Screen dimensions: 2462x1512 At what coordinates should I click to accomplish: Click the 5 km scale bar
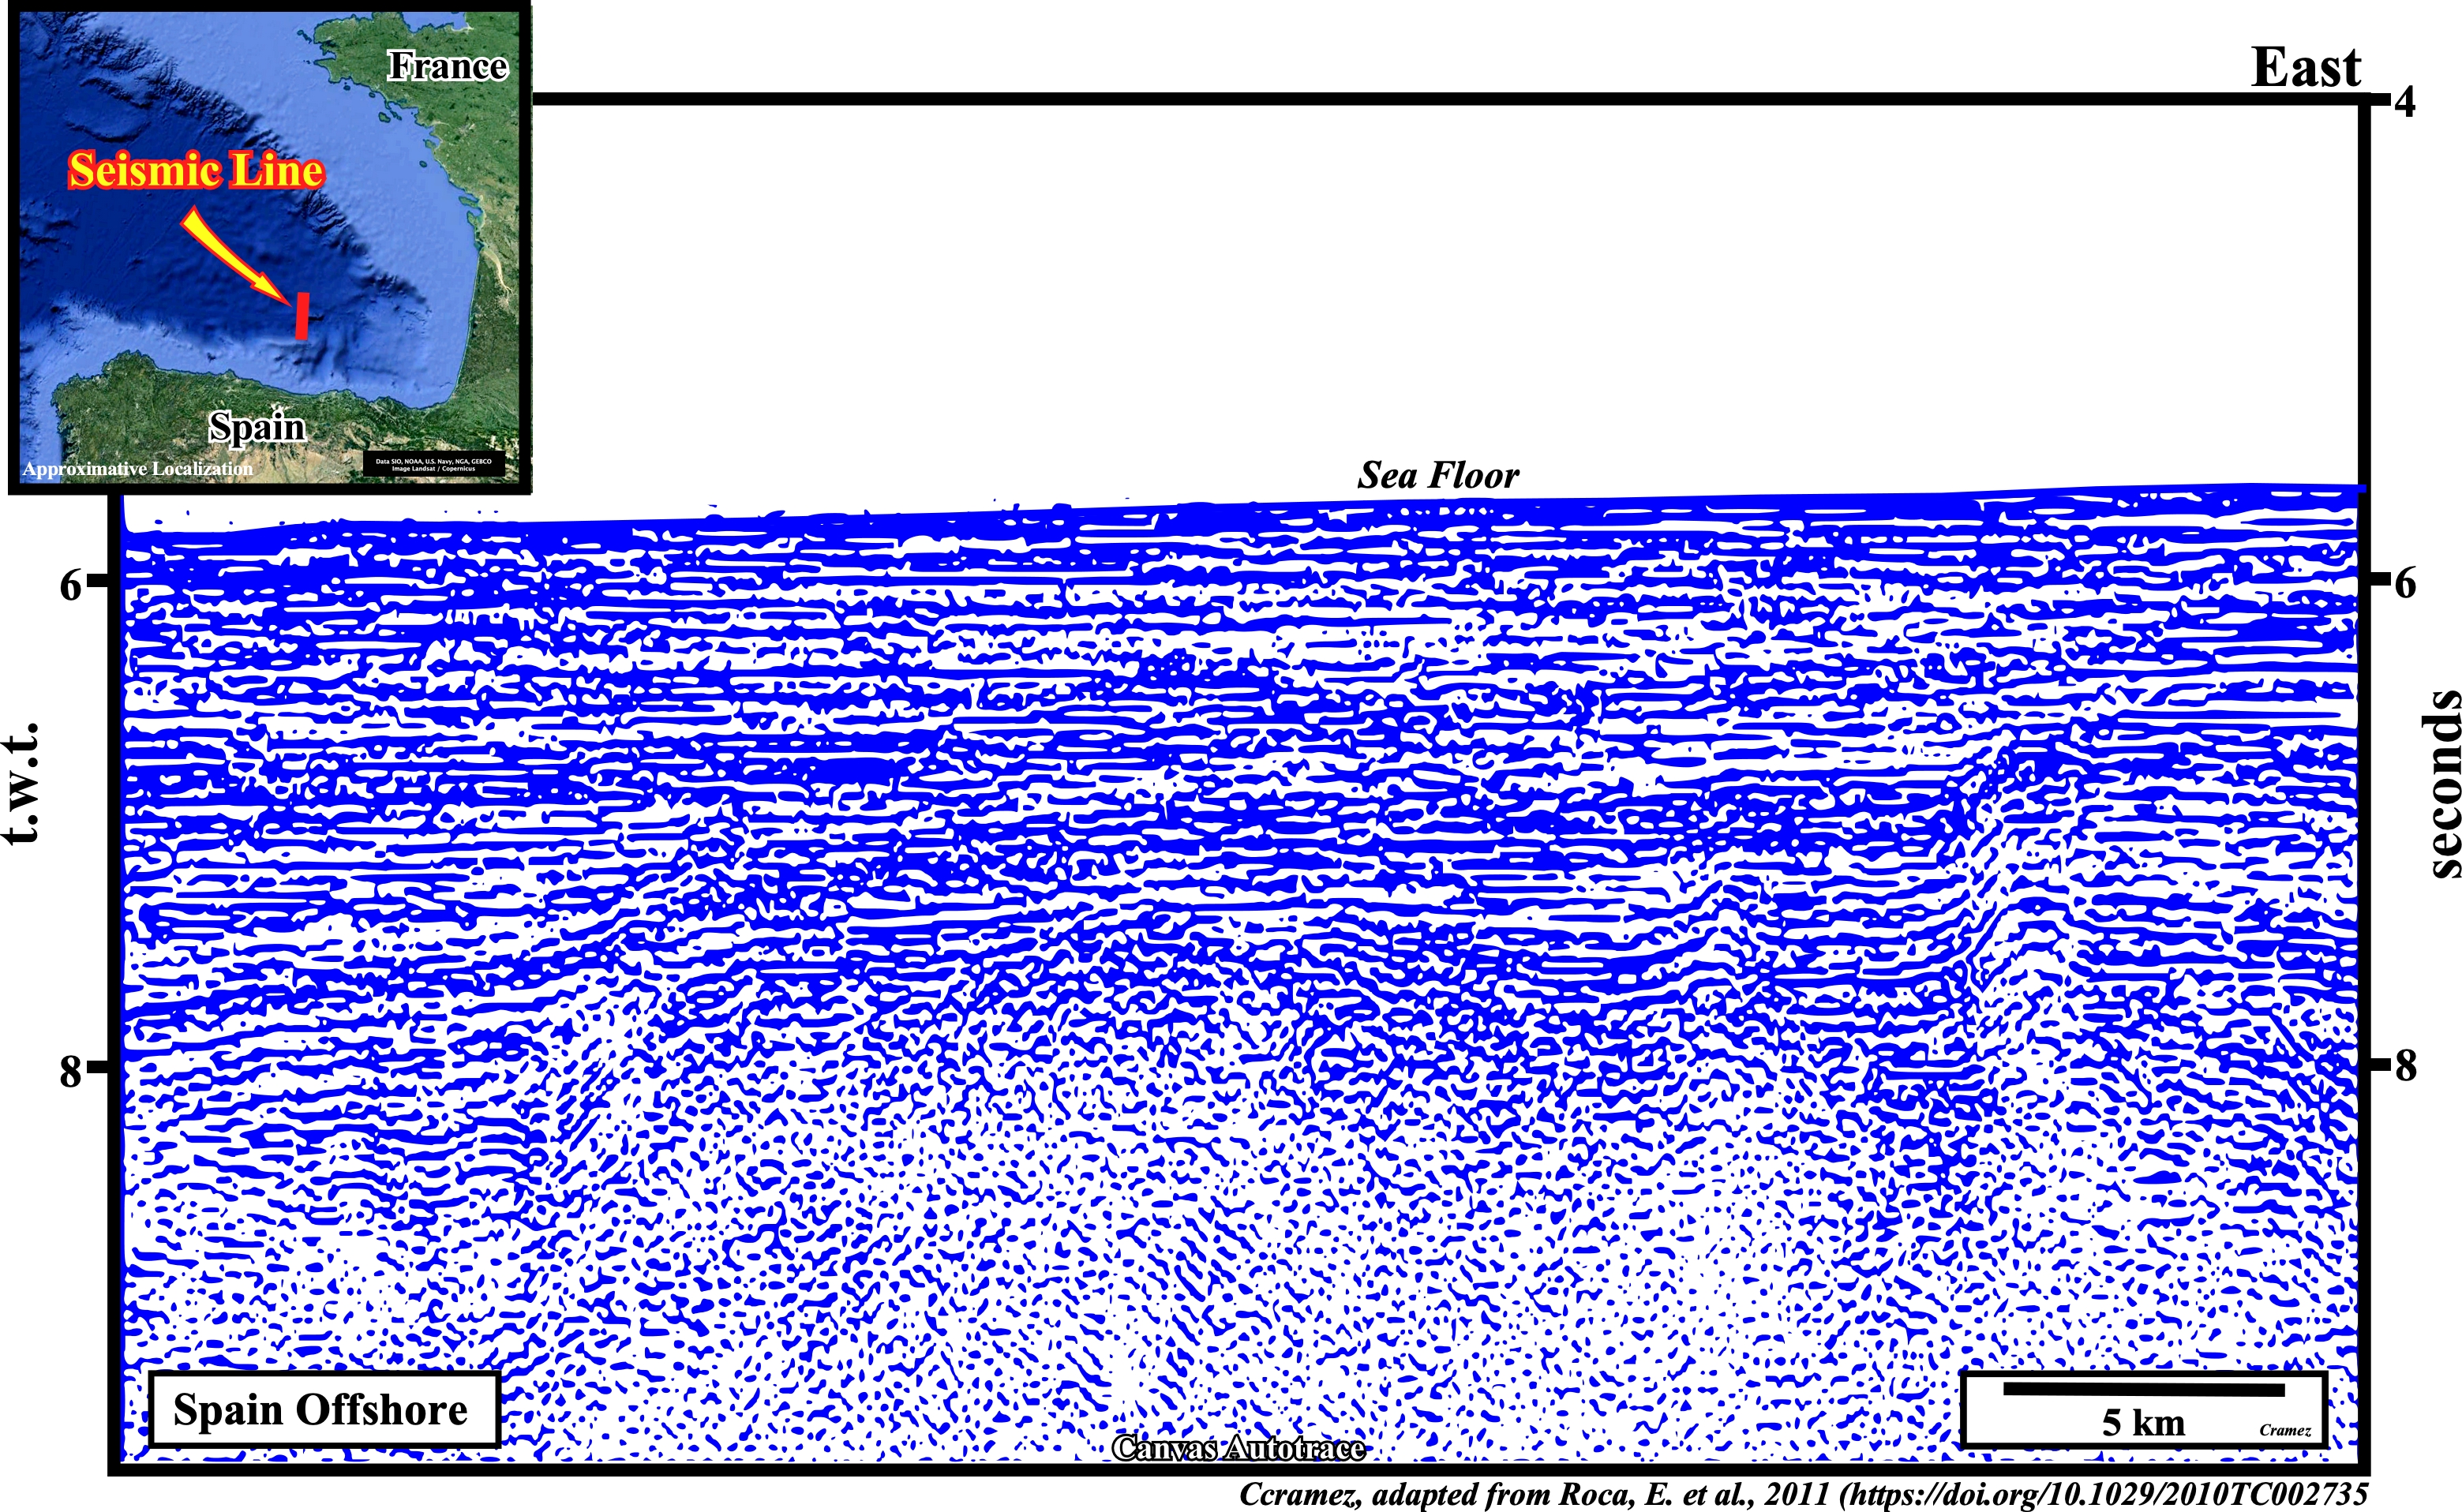[x=2143, y=1390]
